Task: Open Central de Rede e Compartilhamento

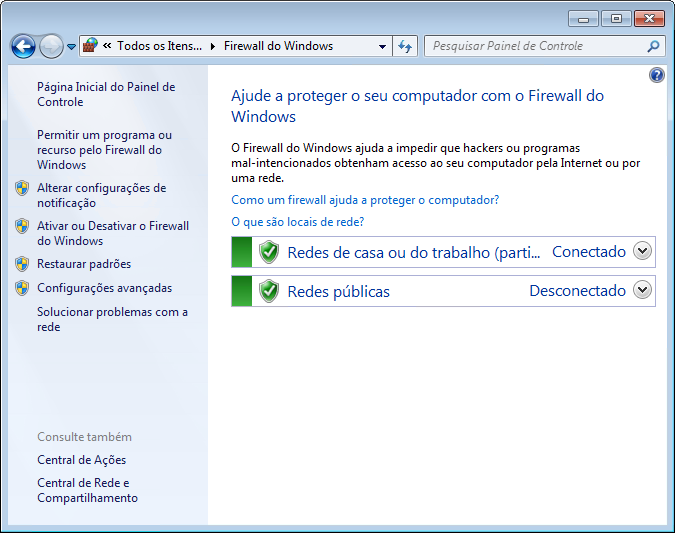Action: [x=87, y=490]
